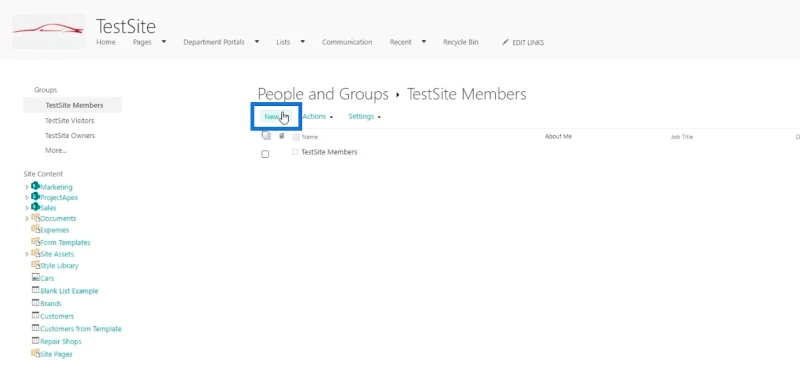Sort by the Name column header
800x373 pixels.
tap(310, 137)
